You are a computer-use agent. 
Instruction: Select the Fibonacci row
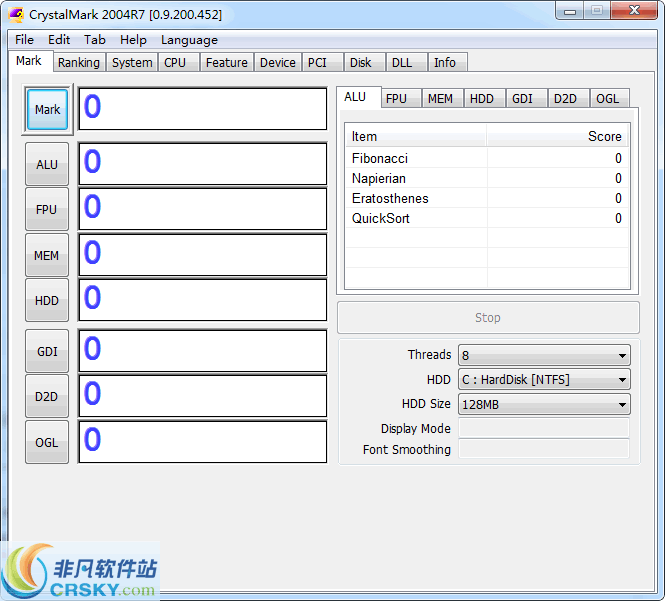click(x=487, y=158)
